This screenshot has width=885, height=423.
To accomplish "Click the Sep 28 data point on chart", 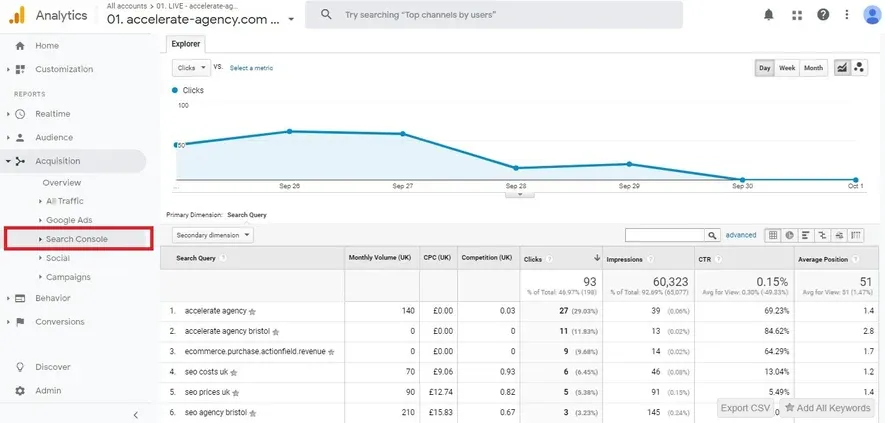I will pyautogui.click(x=516, y=168).
